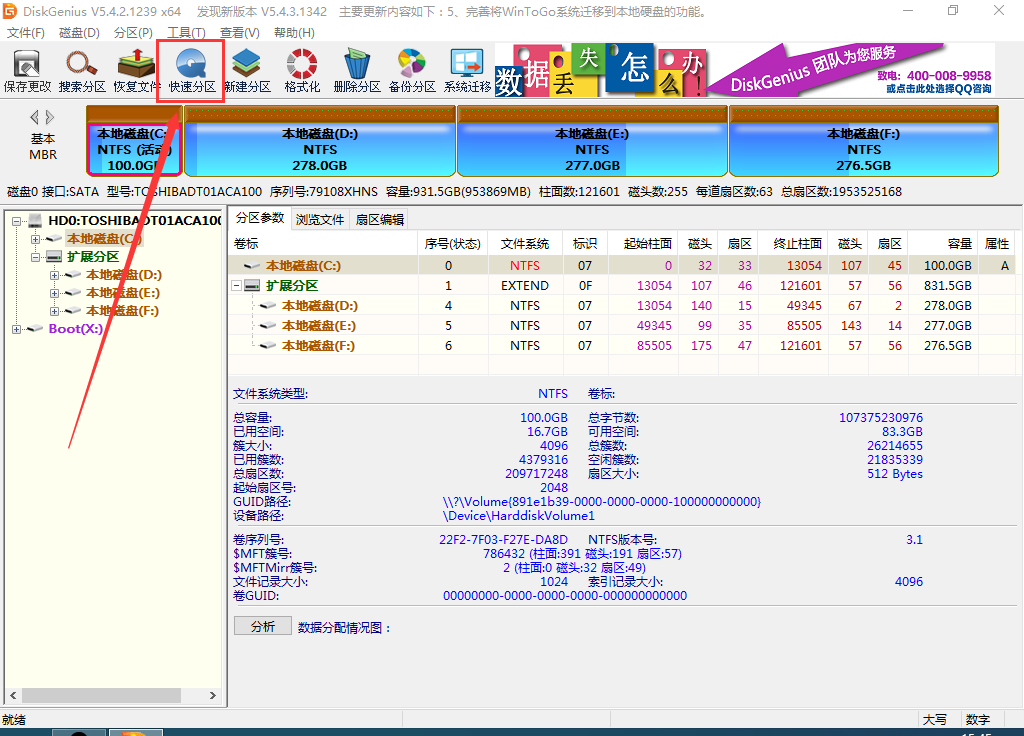Expand 本地磁盘(E:) in the tree

(x=54, y=293)
